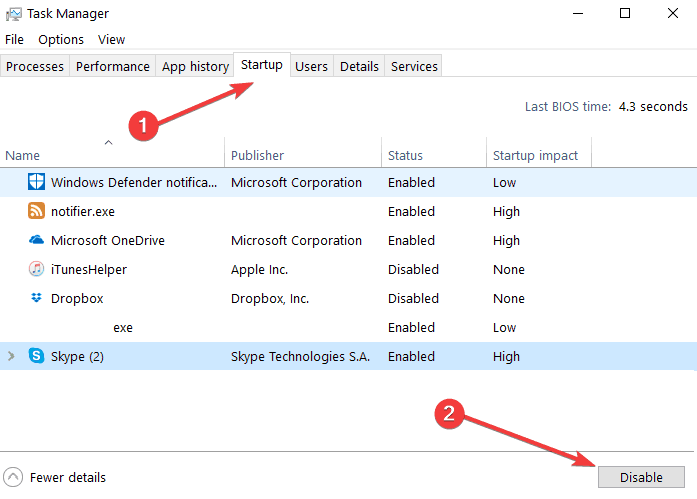Open the Options menu
The height and width of the screenshot is (499, 697).
[x=61, y=39]
